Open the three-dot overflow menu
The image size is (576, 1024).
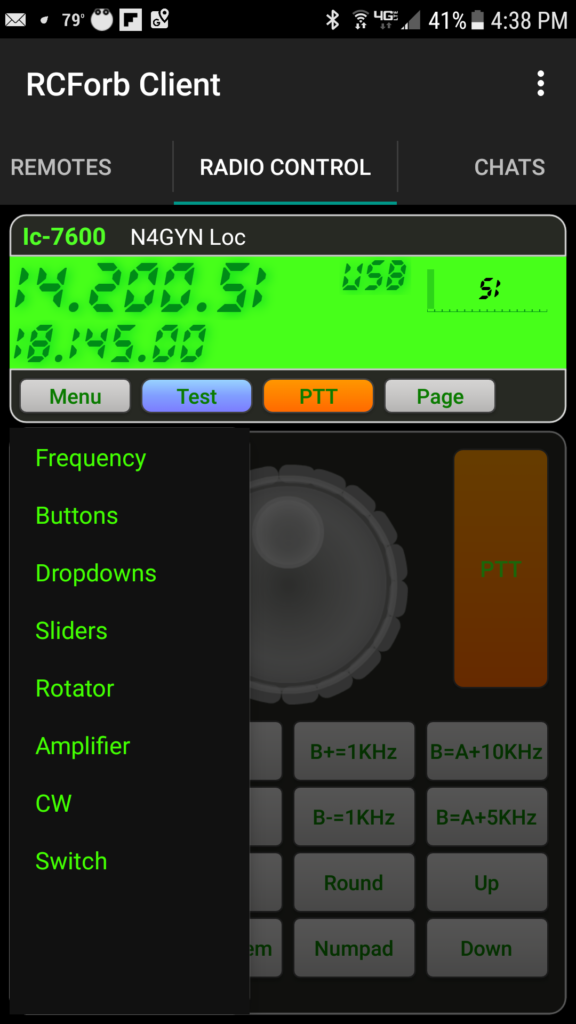tap(540, 84)
